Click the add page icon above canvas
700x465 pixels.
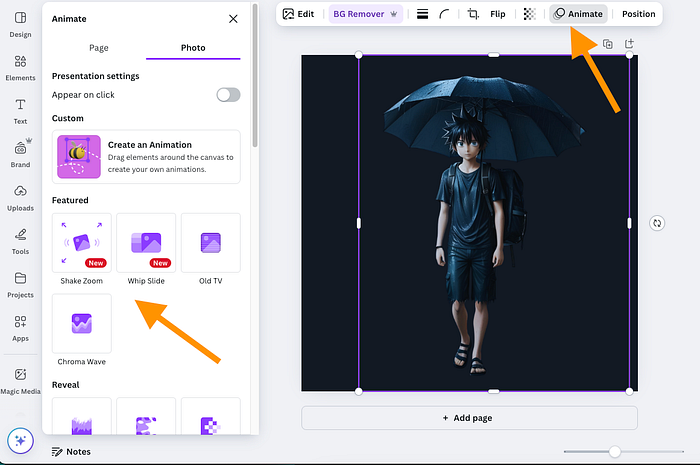(x=629, y=43)
